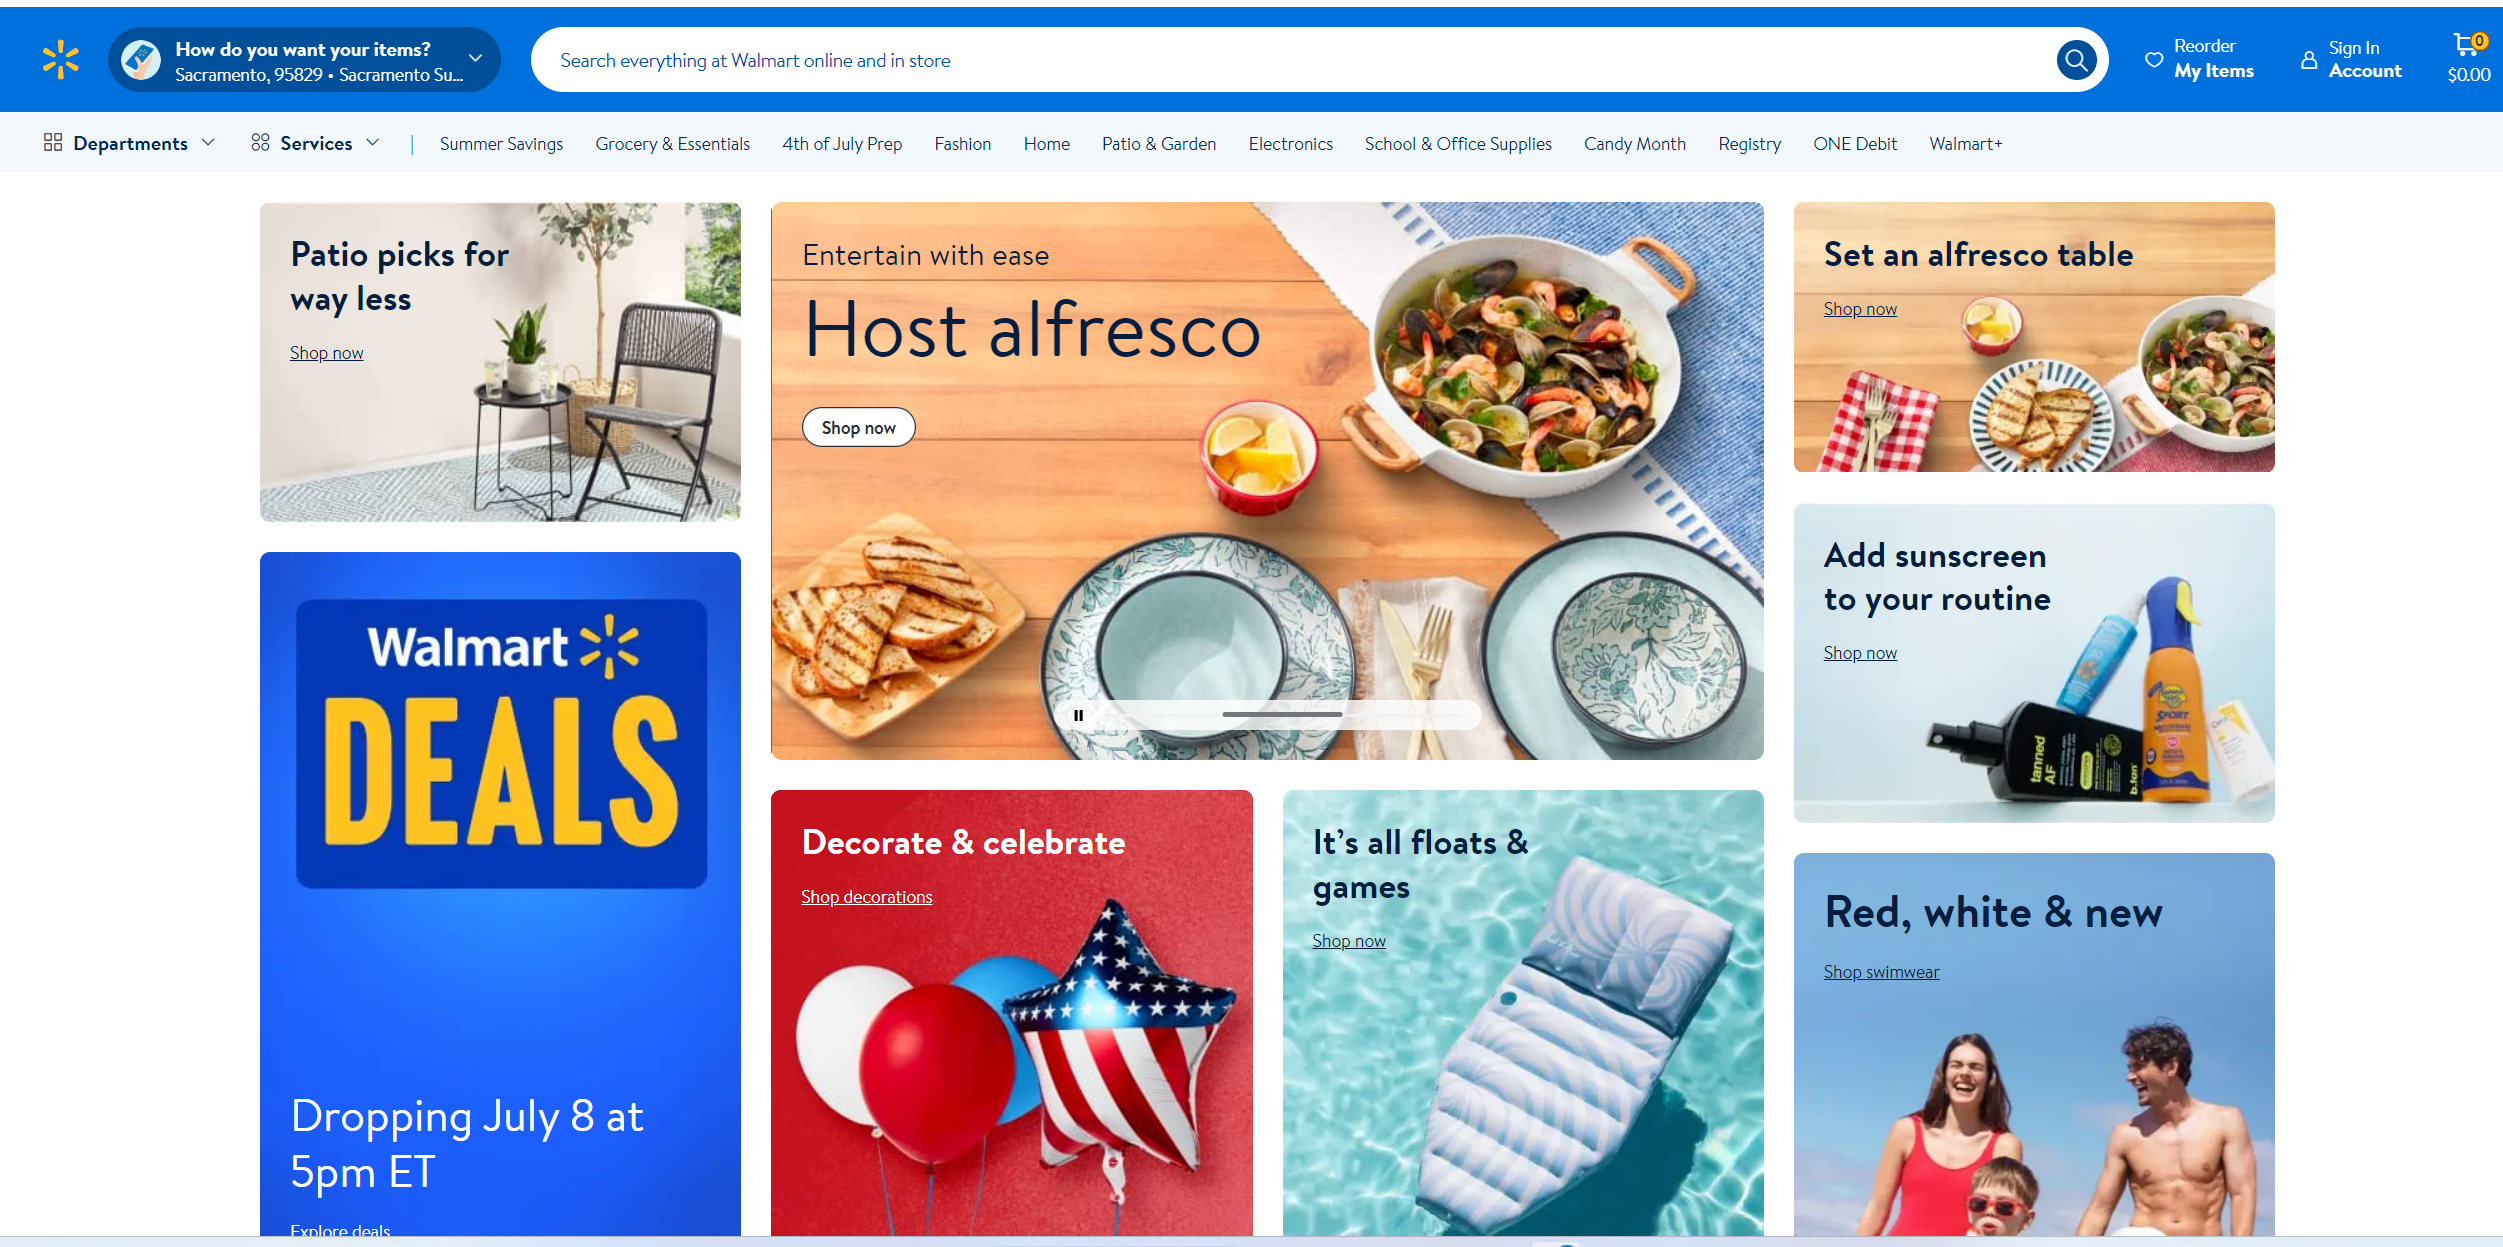This screenshot has width=2503, height=1247.
Task: Click the magnifying glass search icon
Action: pos(2076,60)
